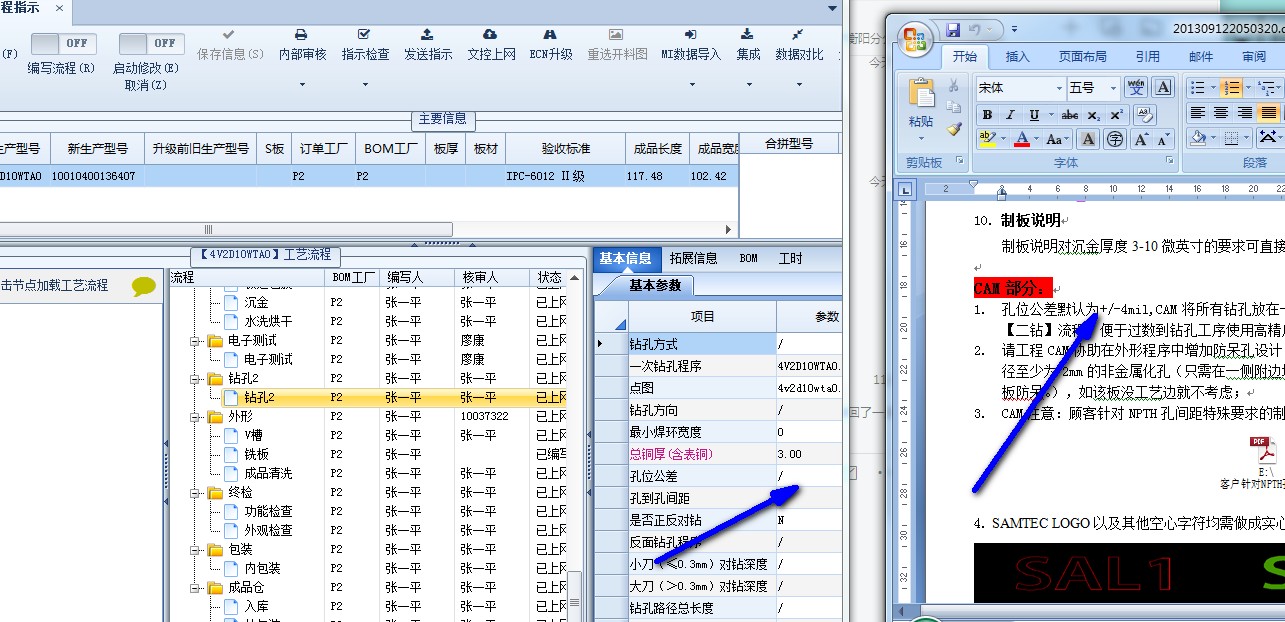Click ECN升级 toolbar button
Viewport: 1285px width, 622px height.
(x=551, y=45)
